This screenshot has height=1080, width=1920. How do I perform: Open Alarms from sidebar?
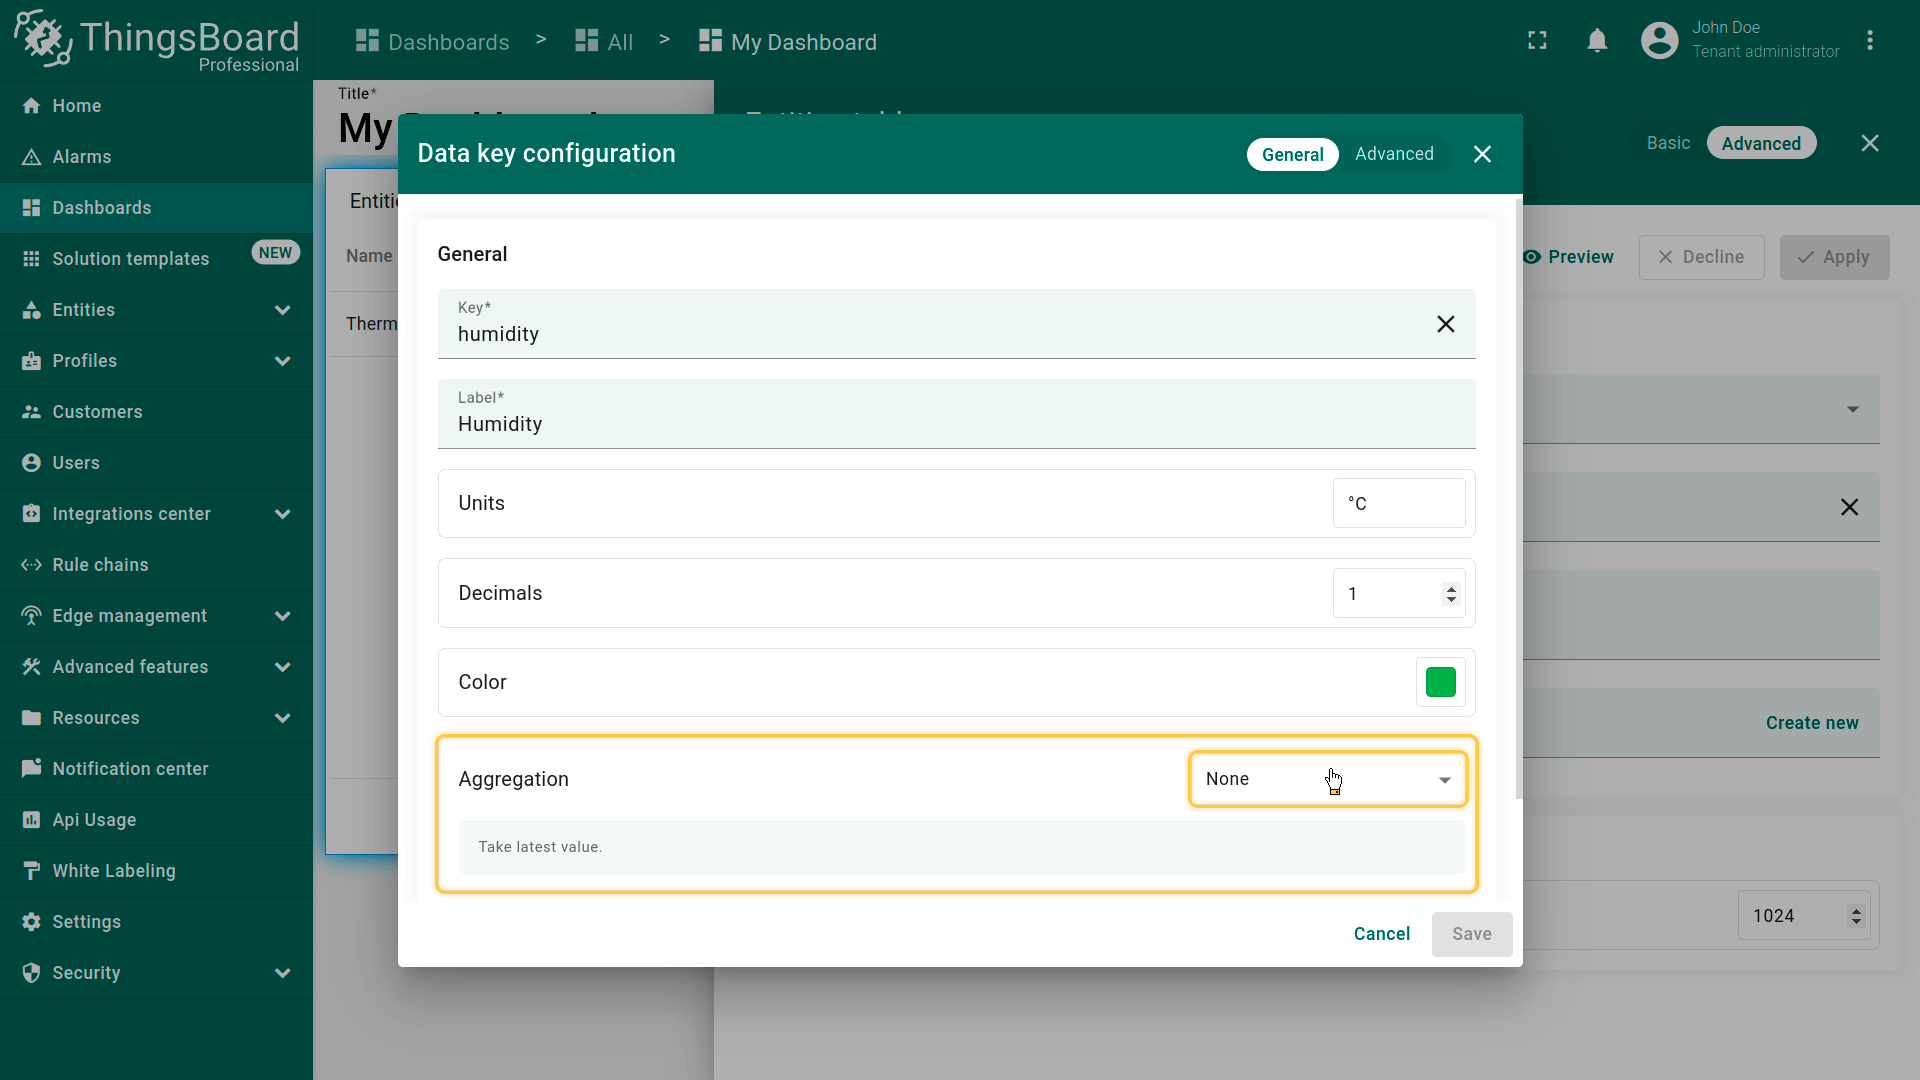point(82,157)
